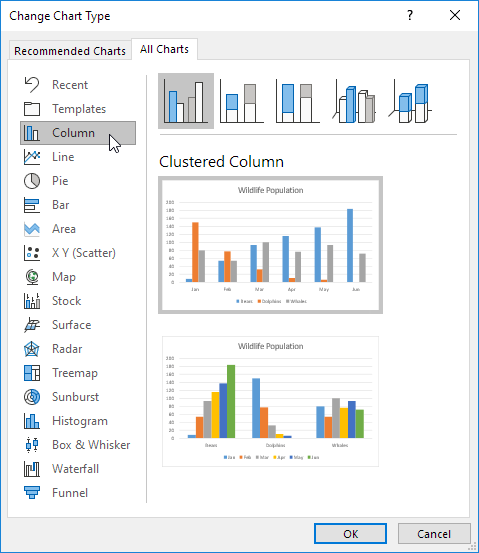
Task: Select the Map chart category
Action: (78, 277)
